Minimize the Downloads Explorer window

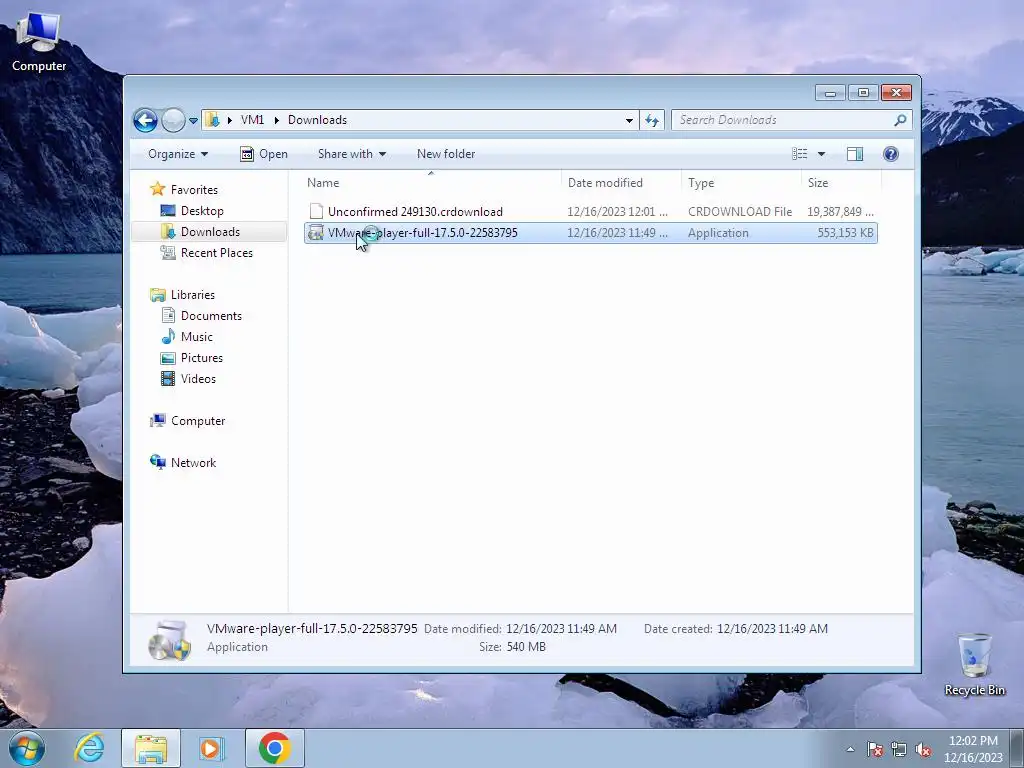[830, 93]
